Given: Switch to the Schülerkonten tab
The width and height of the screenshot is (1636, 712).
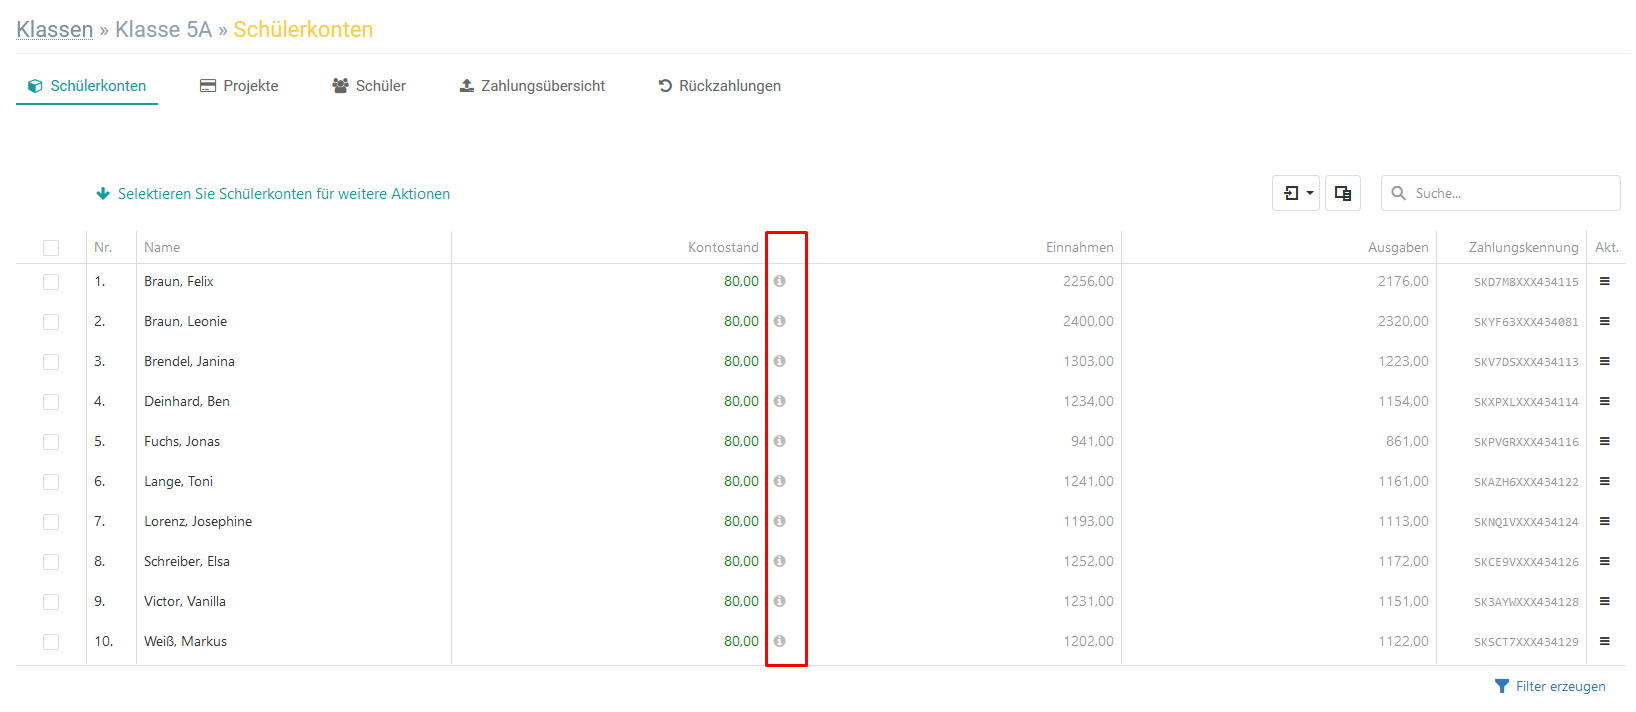Looking at the screenshot, I should pos(87,86).
